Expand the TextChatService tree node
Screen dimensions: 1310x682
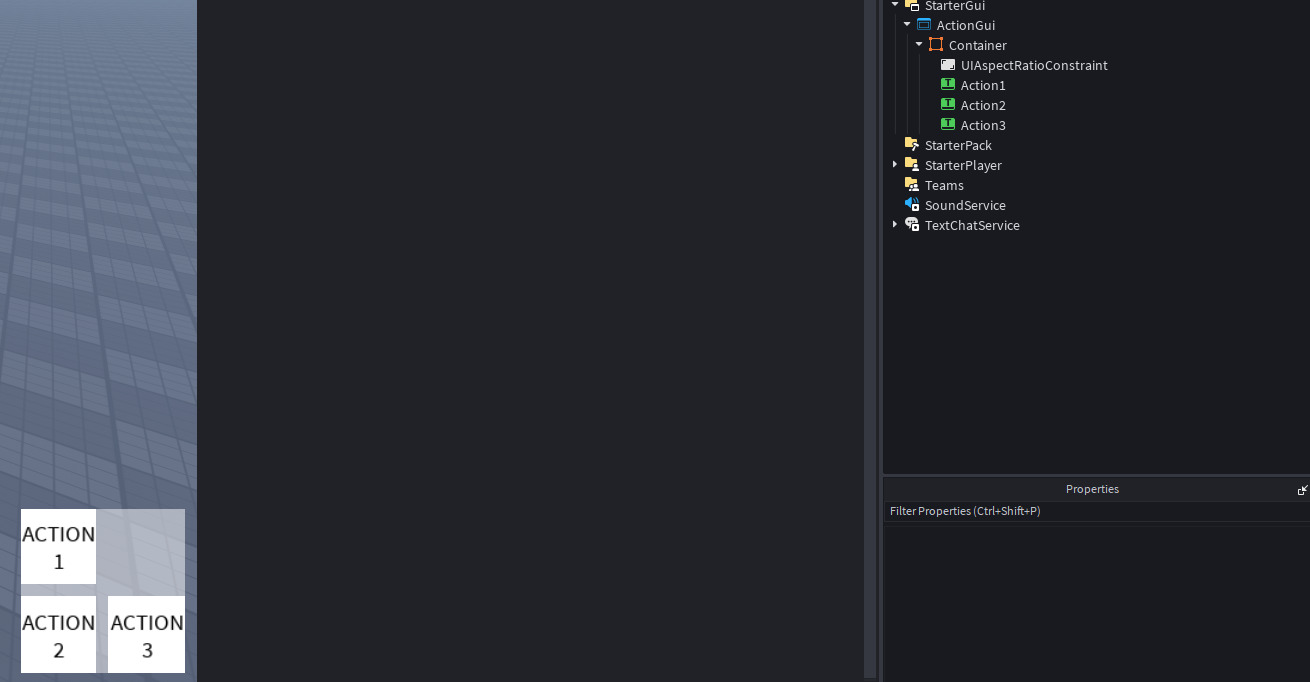(895, 225)
